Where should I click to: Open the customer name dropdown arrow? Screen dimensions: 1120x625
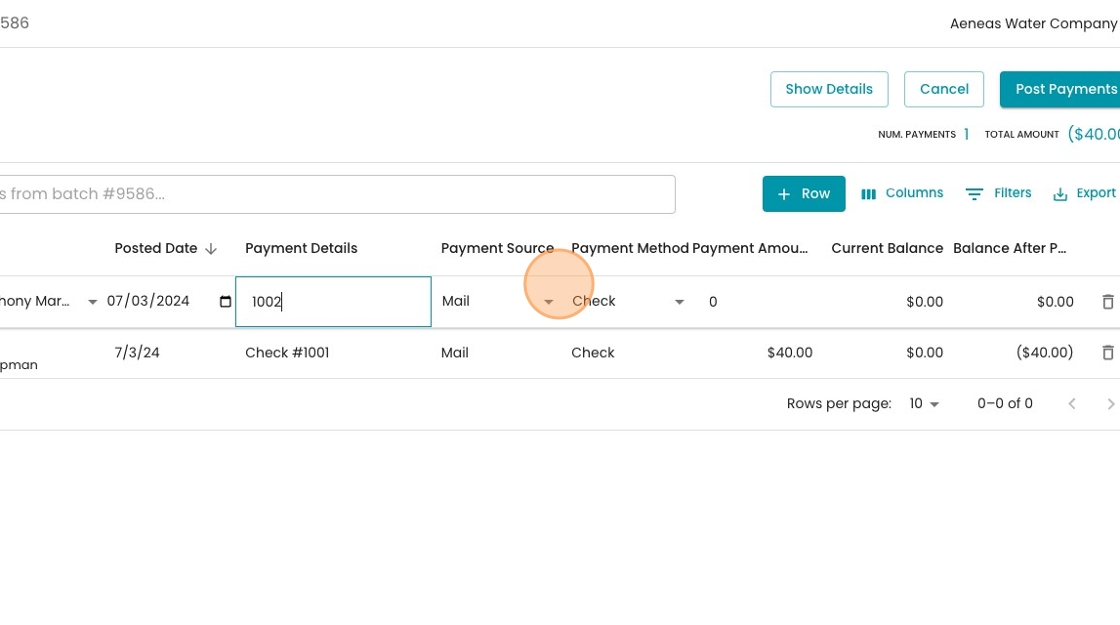click(x=92, y=301)
